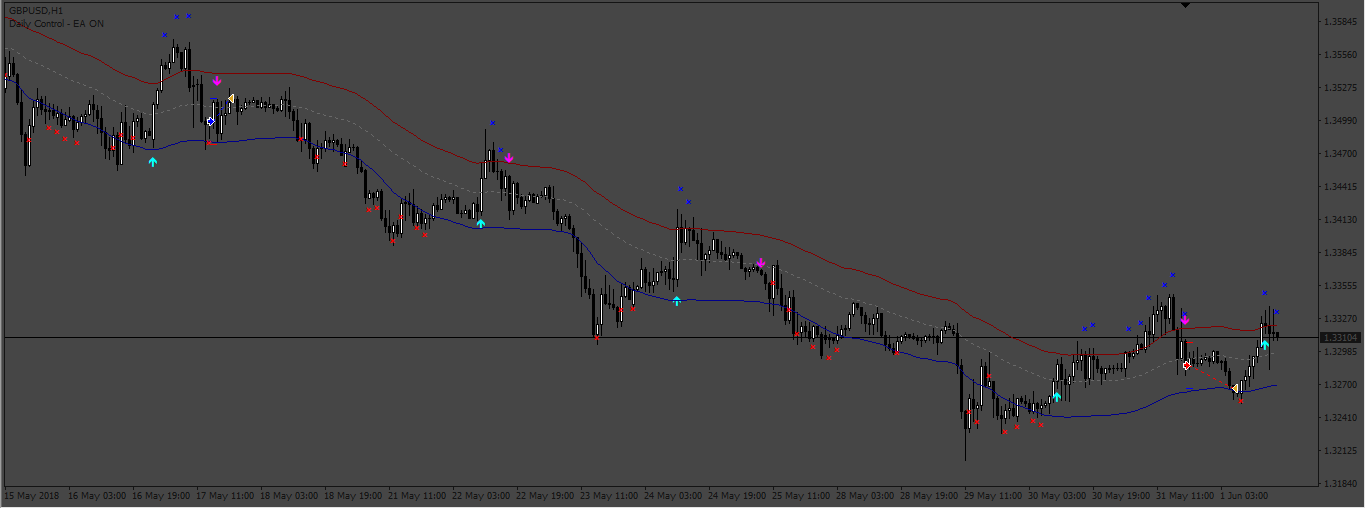Click the blue trade-open marker on 17 May

coord(211,121)
